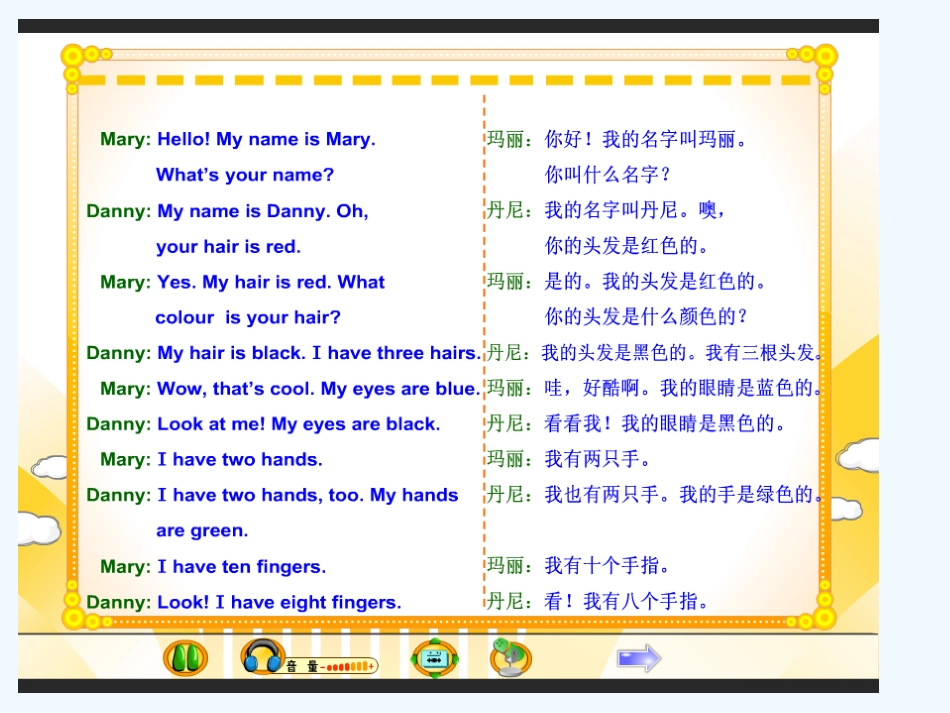Go to next page with blue arrow
This screenshot has width=950, height=713.
click(x=639, y=658)
